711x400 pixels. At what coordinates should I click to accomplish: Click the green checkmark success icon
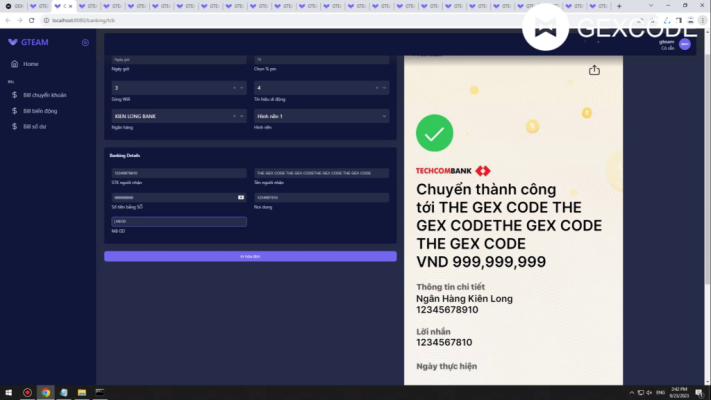(434, 133)
